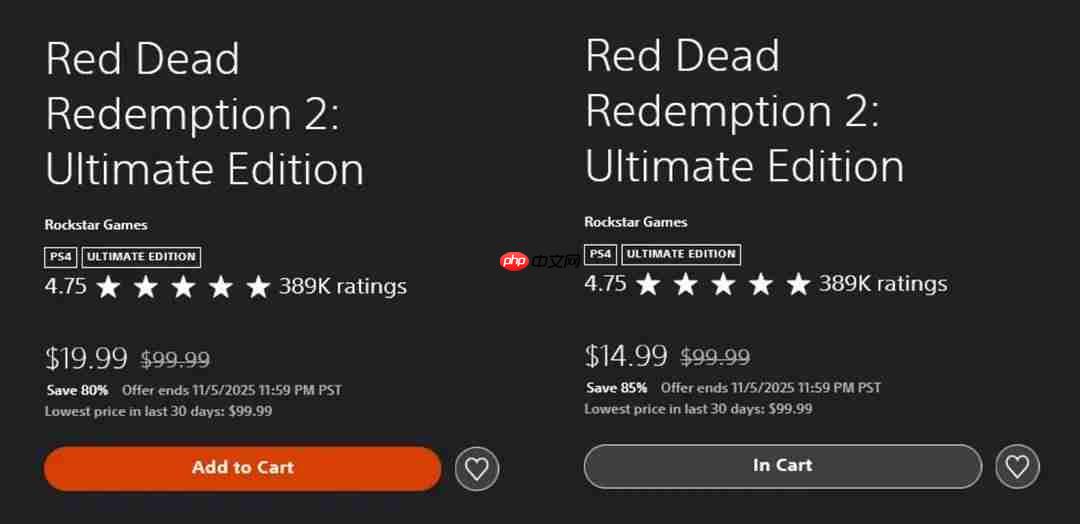The height and width of the screenshot is (524, 1080).
Task: Toggle the wishlist heart beside In Cart
Action: [x=1017, y=466]
